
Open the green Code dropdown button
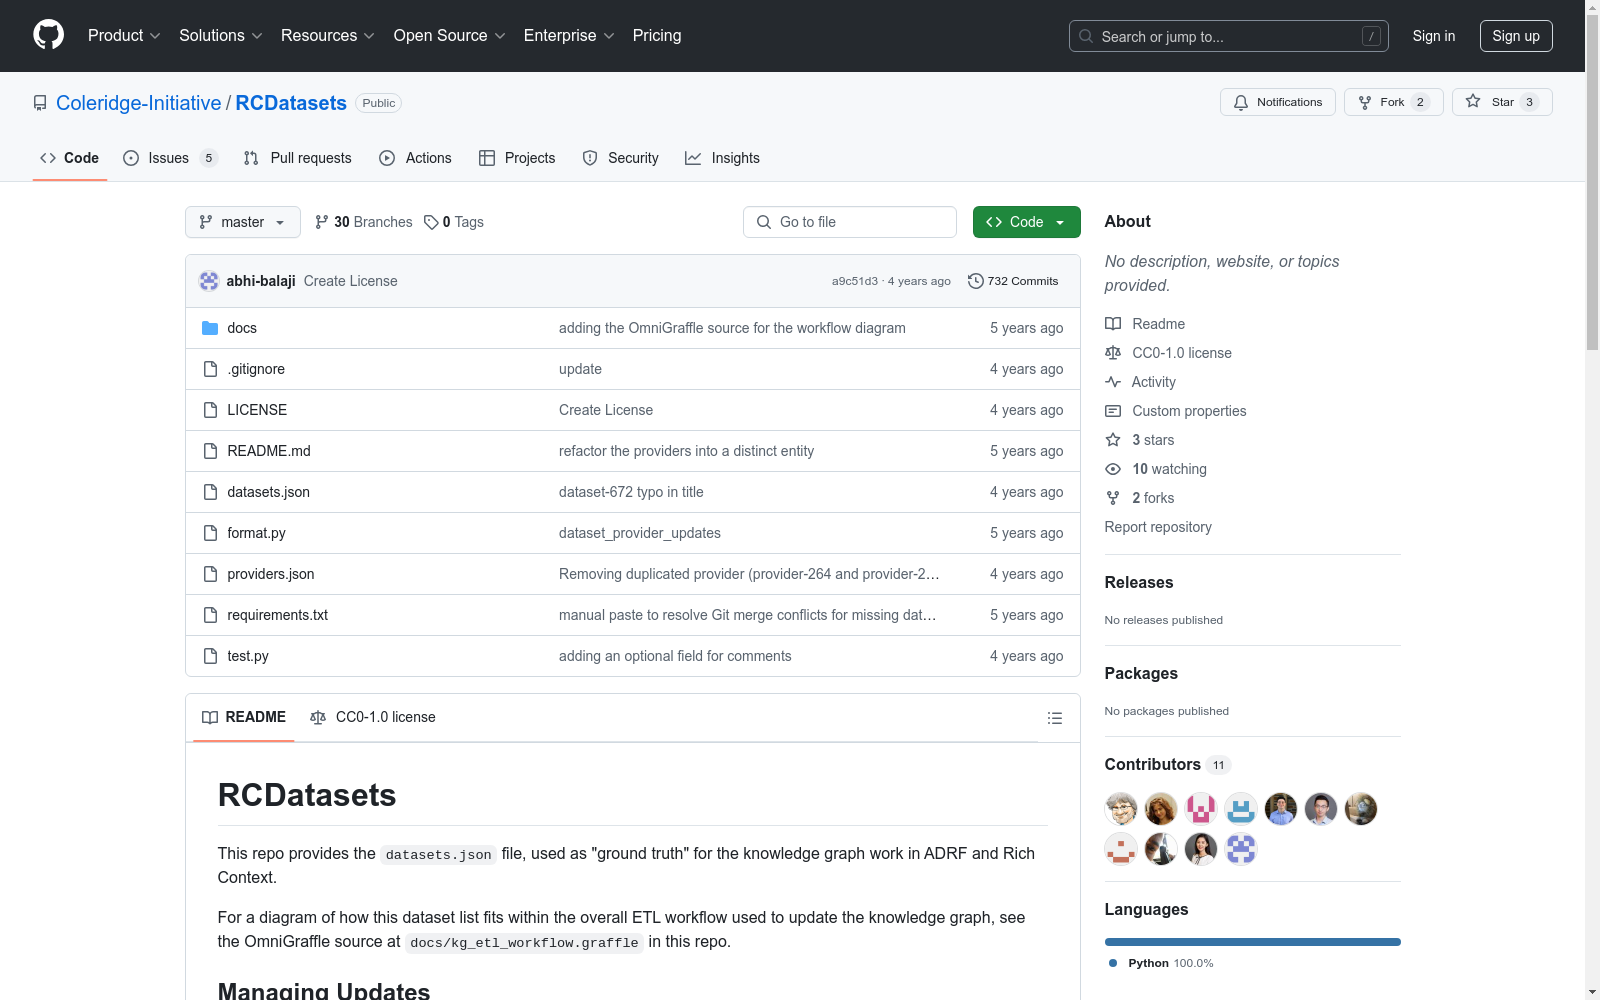tap(1026, 222)
